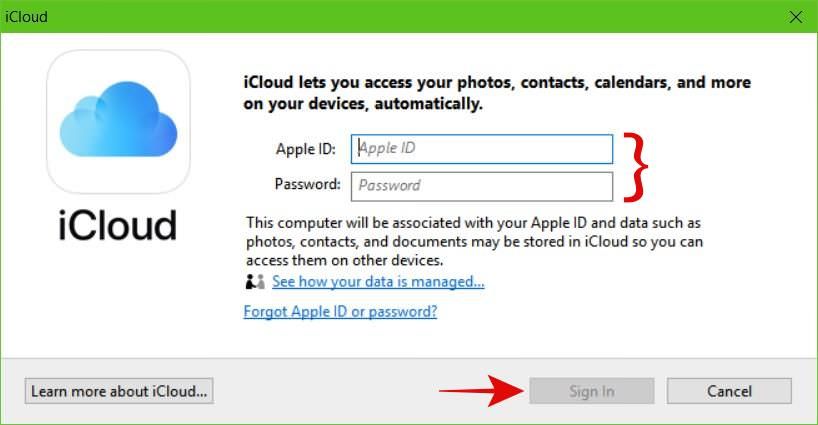Select the Password input box

tap(482, 186)
